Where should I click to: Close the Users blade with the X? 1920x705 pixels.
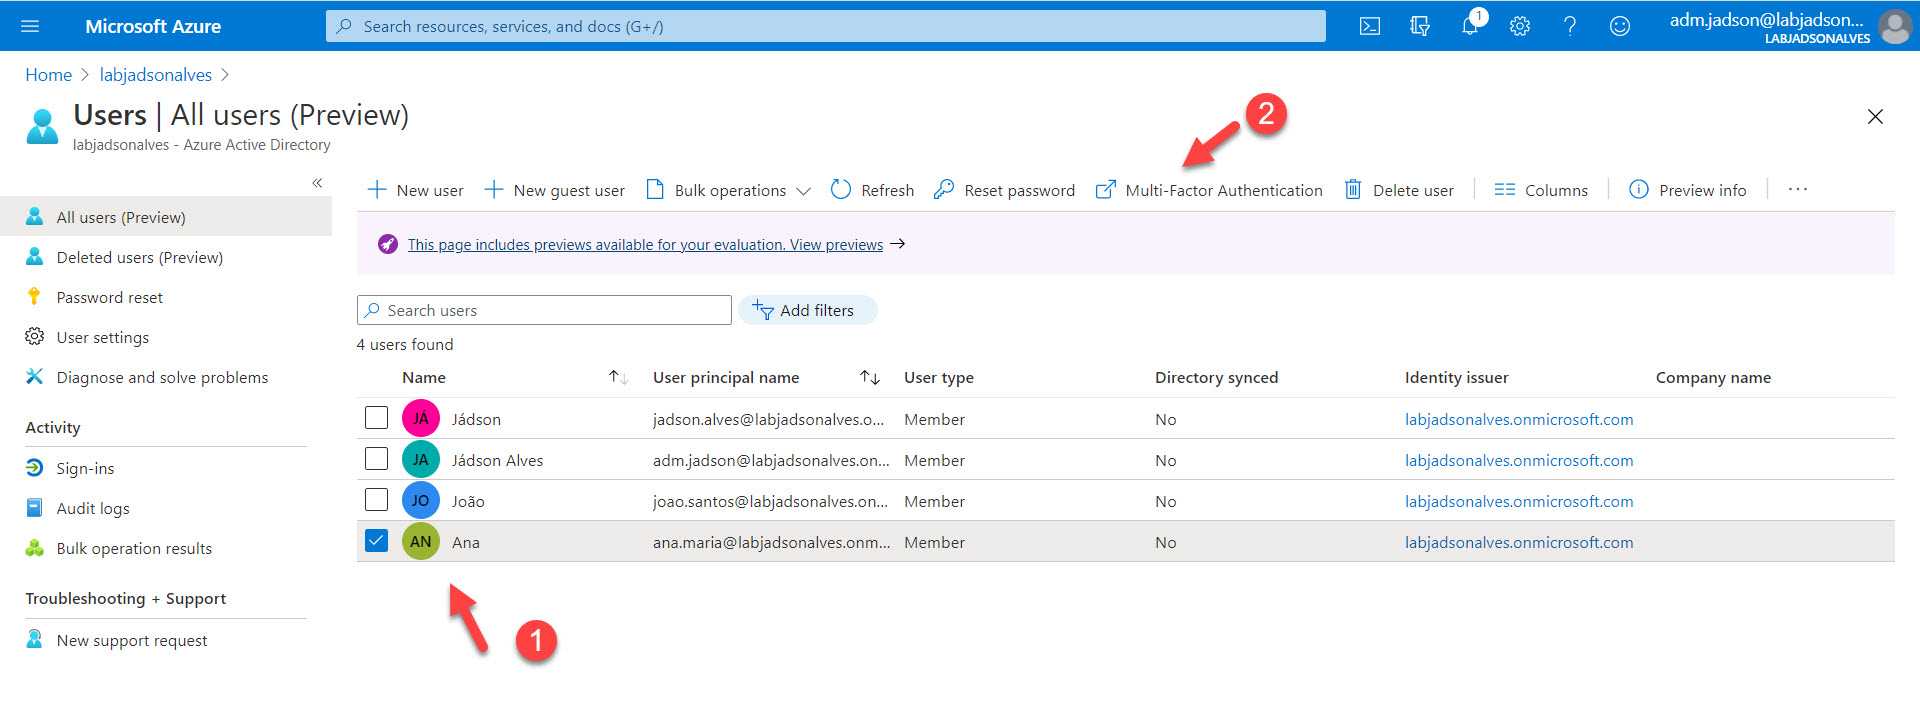point(1875,117)
